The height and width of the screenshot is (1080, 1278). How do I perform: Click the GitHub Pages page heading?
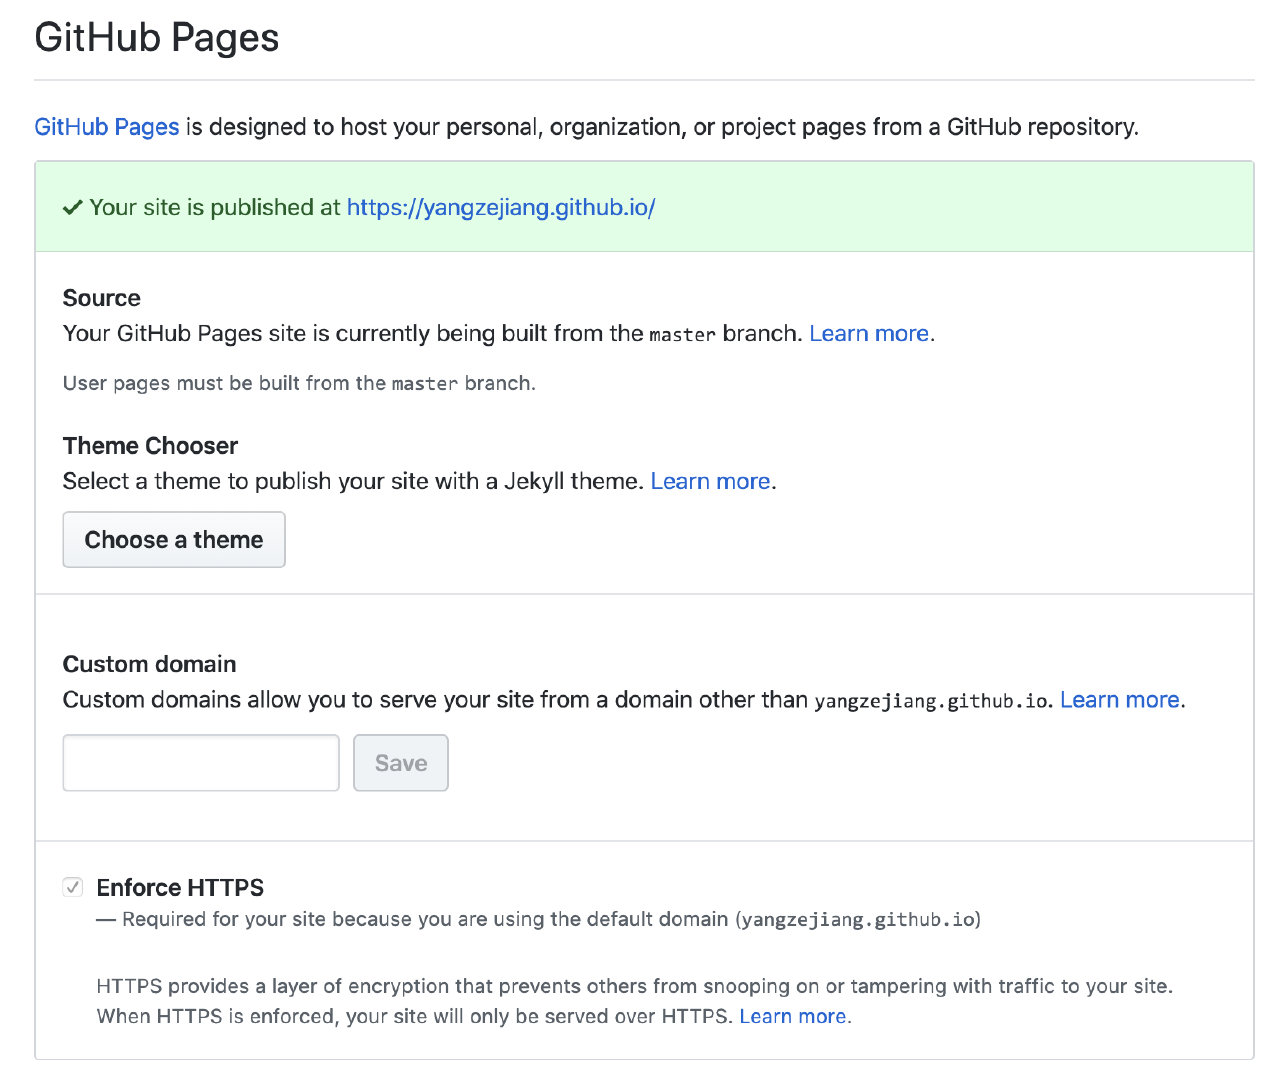click(157, 38)
